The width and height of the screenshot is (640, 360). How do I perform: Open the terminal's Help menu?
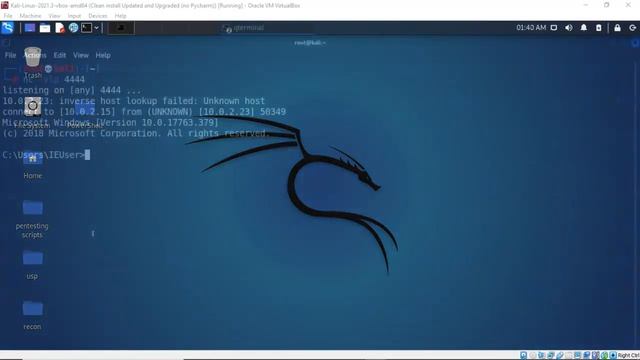pyautogui.click(x=103, y=55)
